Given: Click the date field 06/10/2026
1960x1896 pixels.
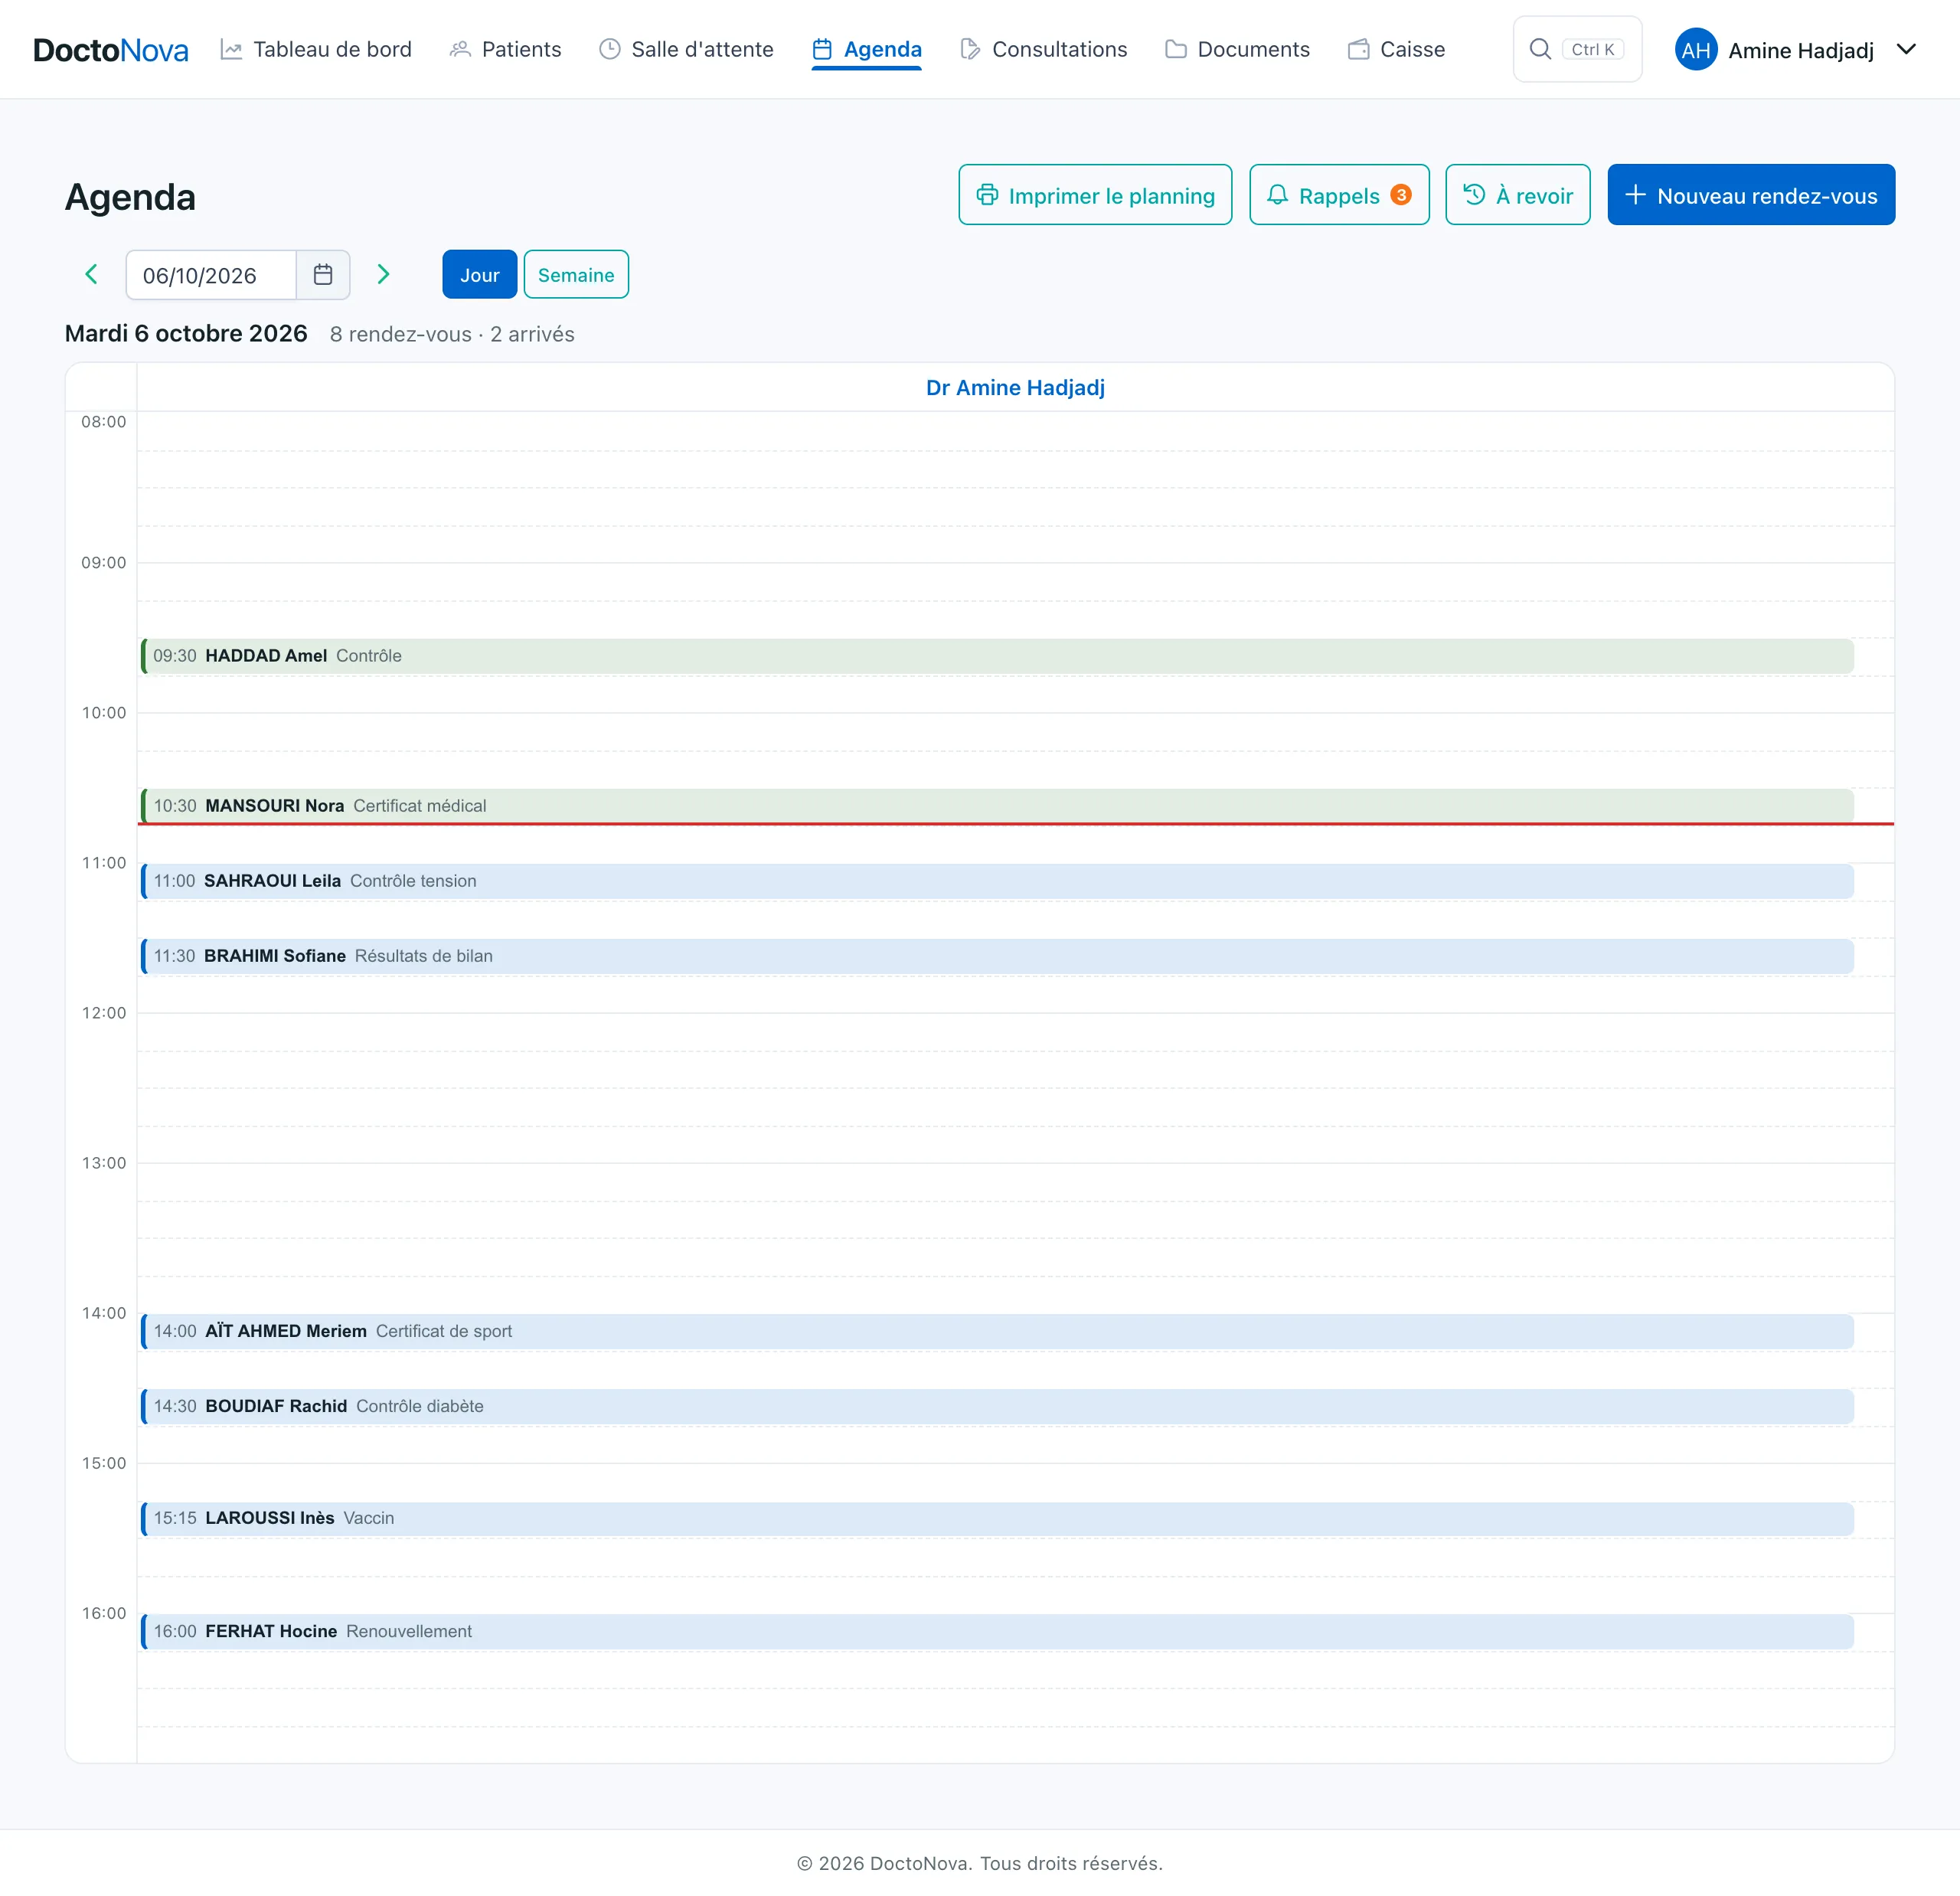Looking at the screenshot, I should tap(211, 275).
